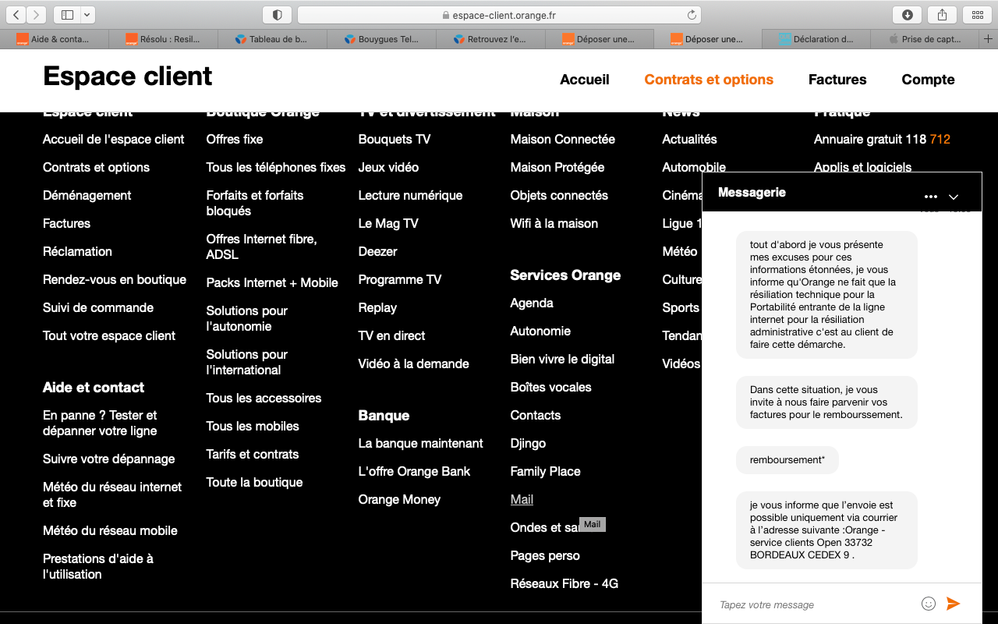The height and width of the screenshot is (624, 998).
Task: Toggle the Safari sidebar
Action: (x=67, y=15)
